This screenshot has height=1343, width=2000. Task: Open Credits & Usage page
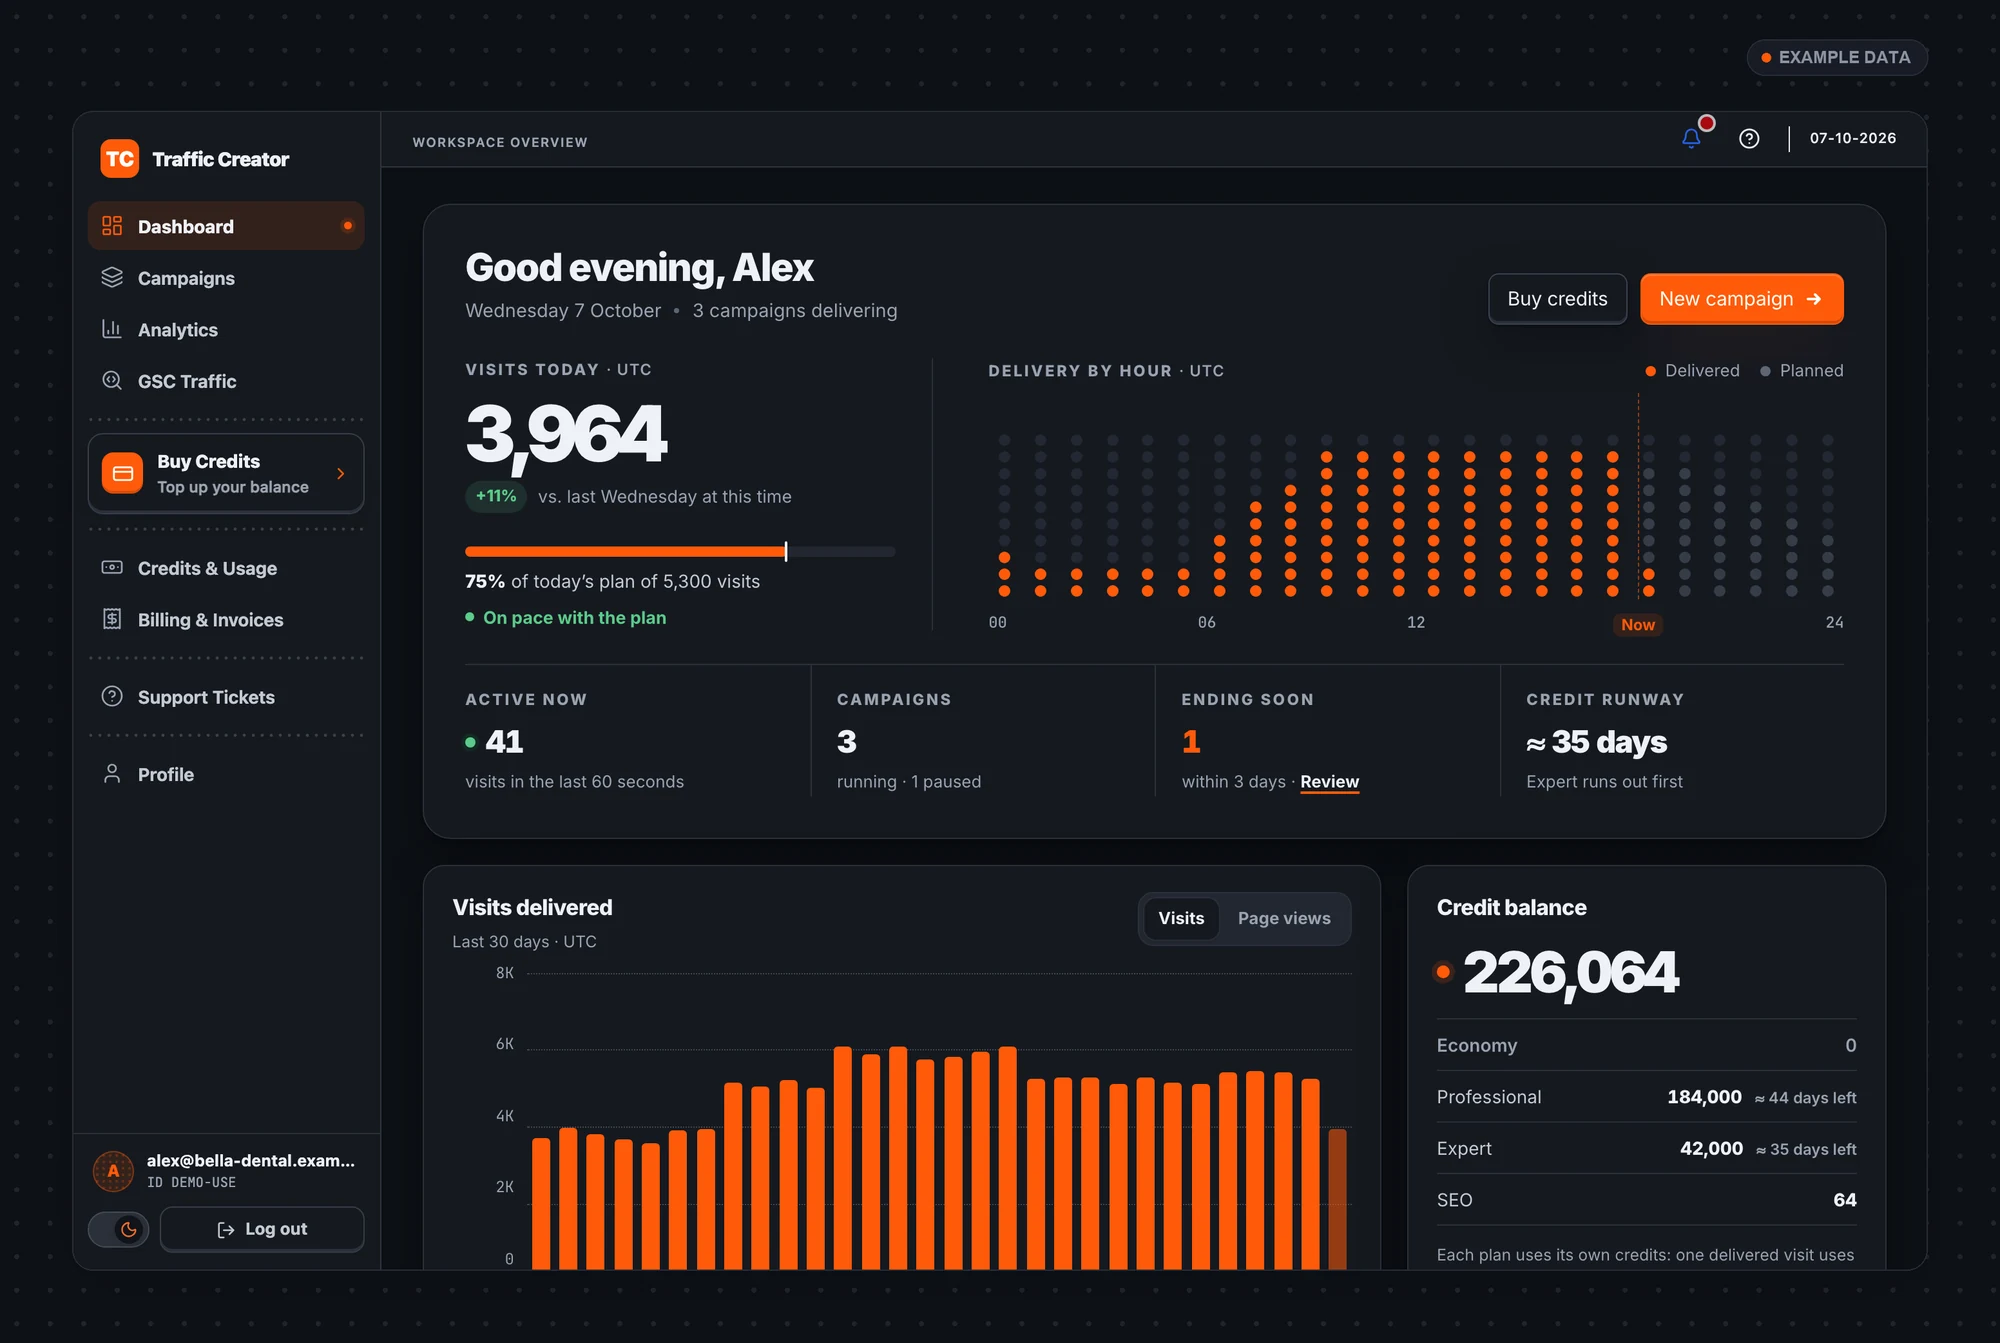click(x=226, y=568)
